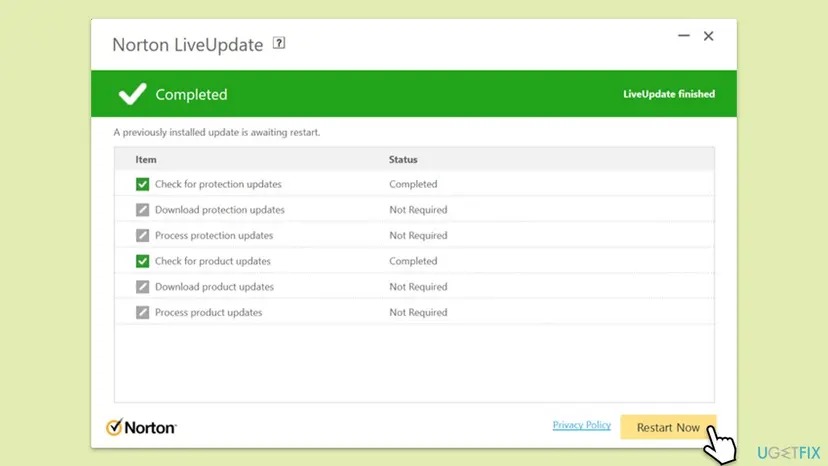Toggle Download product updates checkbox
Screen dimensions: 828x466
[142, 286]
